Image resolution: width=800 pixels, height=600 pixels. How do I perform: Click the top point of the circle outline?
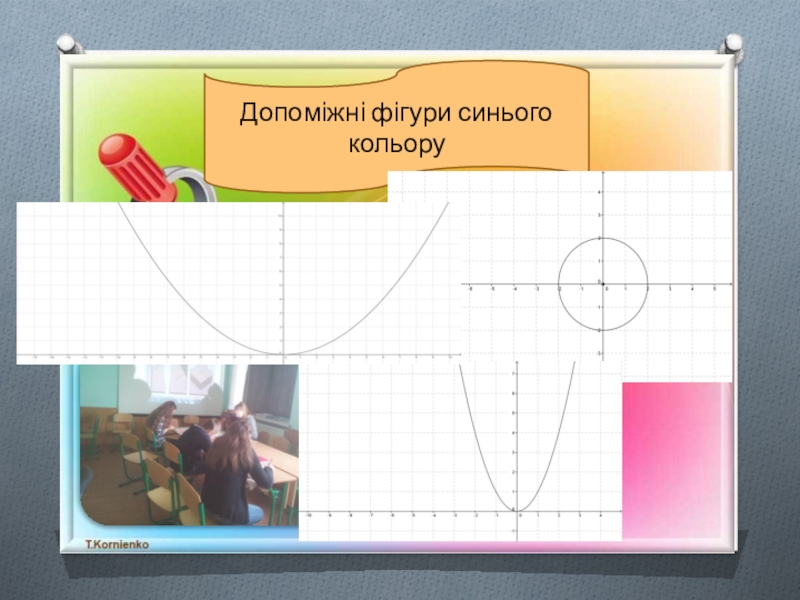(602, 239)
